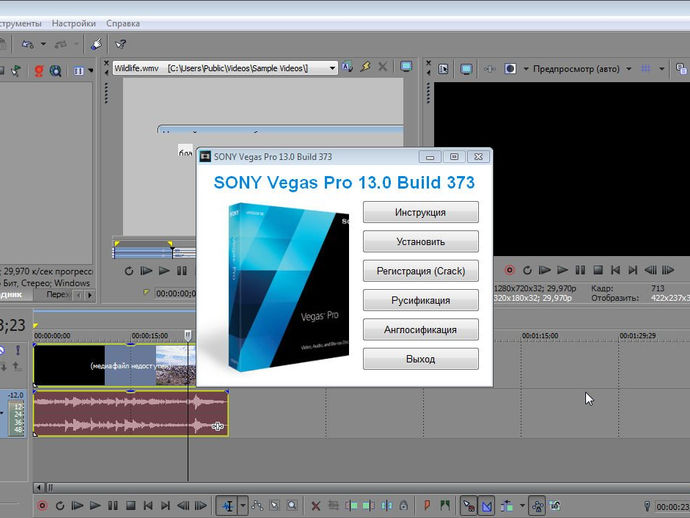Click Pause in trimmer transport
This screenshot has height=518, width=690.
(x=181, y=271)
